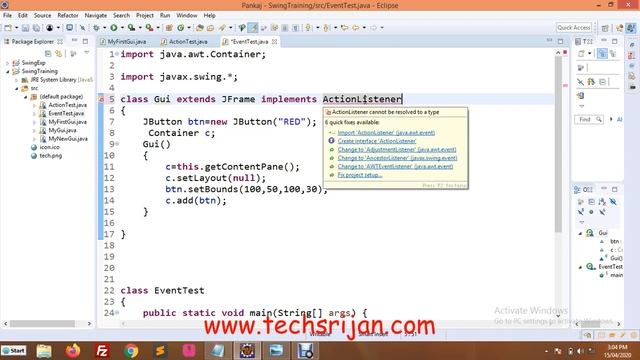Expand JRE System Library node
This screenshot has width=640, height=360.
[x=16, y=80]
